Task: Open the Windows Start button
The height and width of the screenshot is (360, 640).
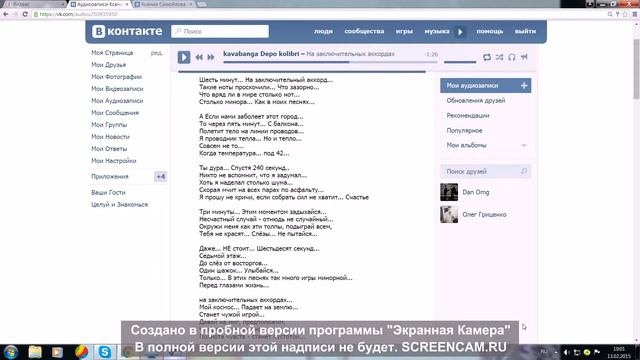Action: point(11,352)
